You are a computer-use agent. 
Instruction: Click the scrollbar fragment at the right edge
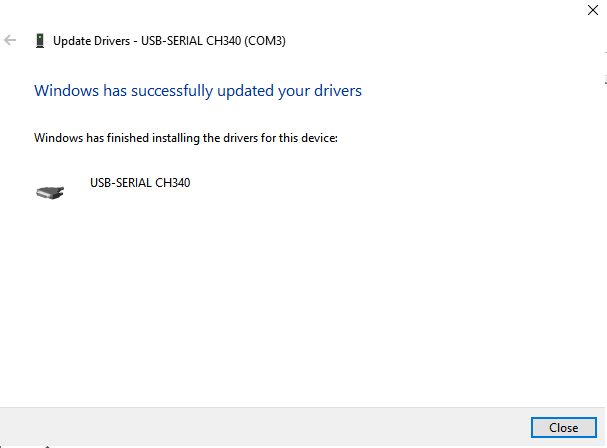(x=605, y=68)
